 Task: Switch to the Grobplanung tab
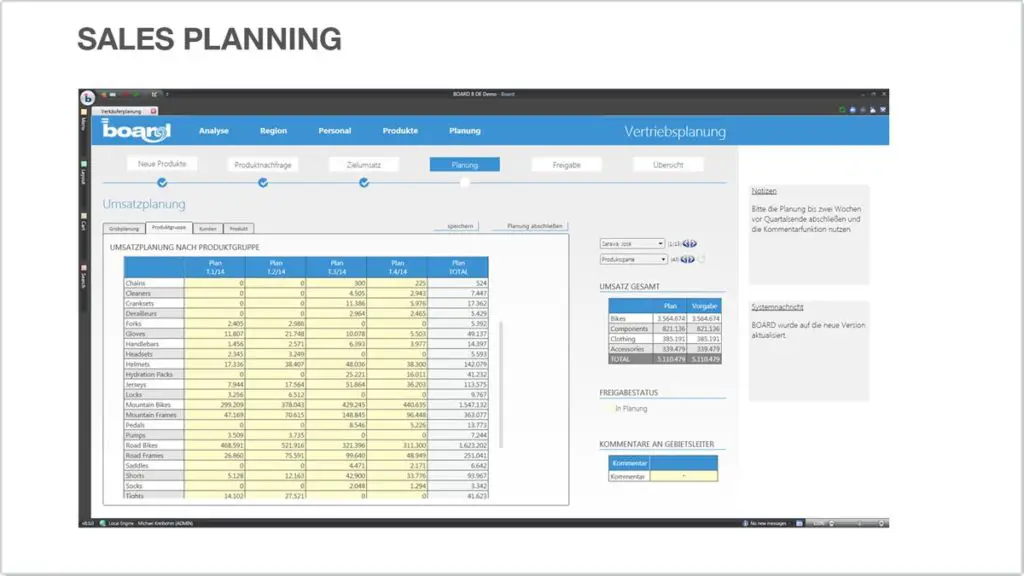pyautogui.click(x=124, y=229)
